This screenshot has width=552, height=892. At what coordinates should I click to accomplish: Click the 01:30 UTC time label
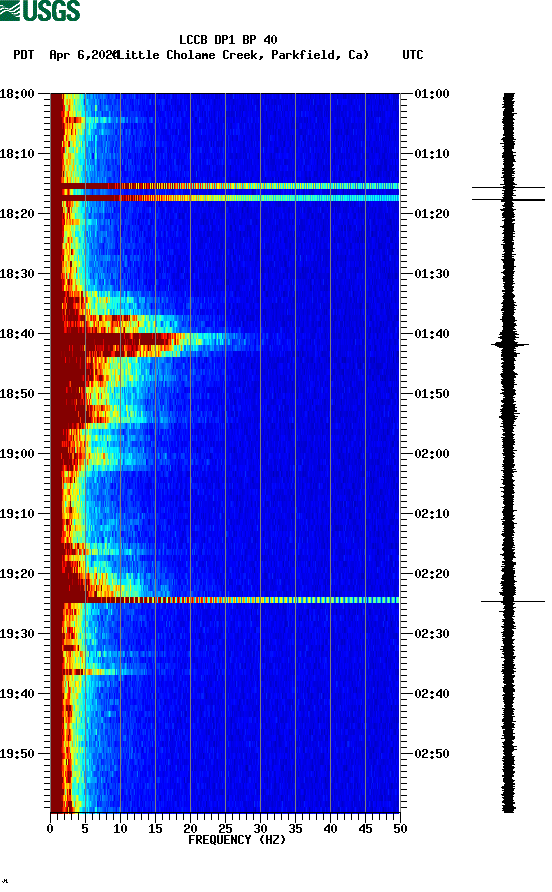click(432, 274)
